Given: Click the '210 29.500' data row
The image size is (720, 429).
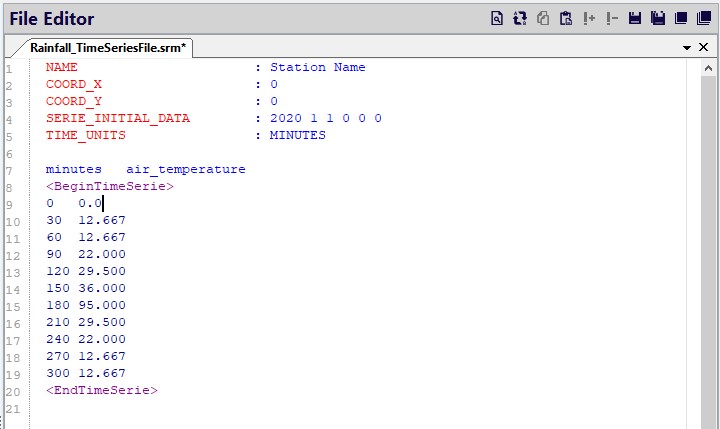Looking at the screenshot, I should [85, 322].
